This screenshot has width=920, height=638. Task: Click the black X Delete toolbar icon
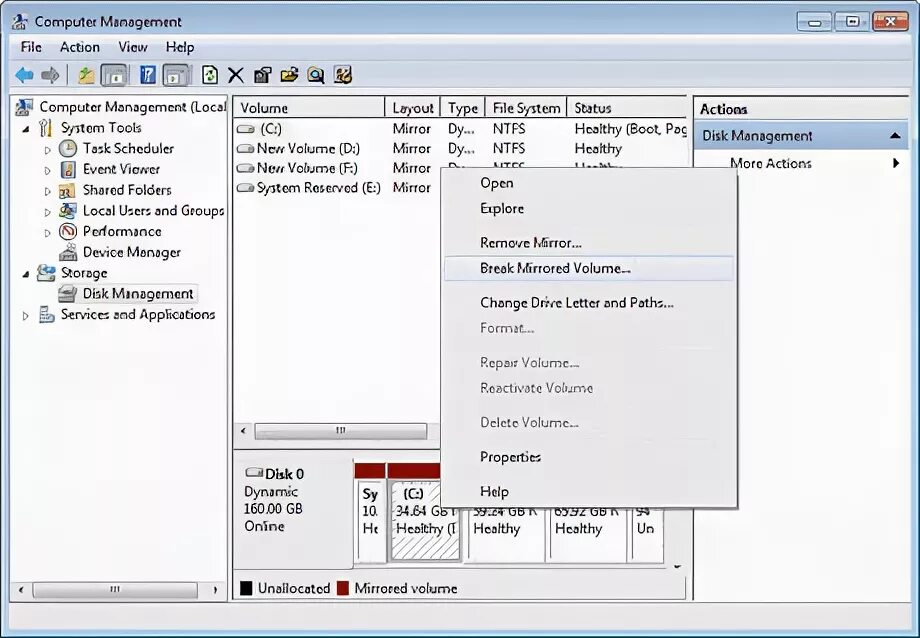[x=236, y=75]
